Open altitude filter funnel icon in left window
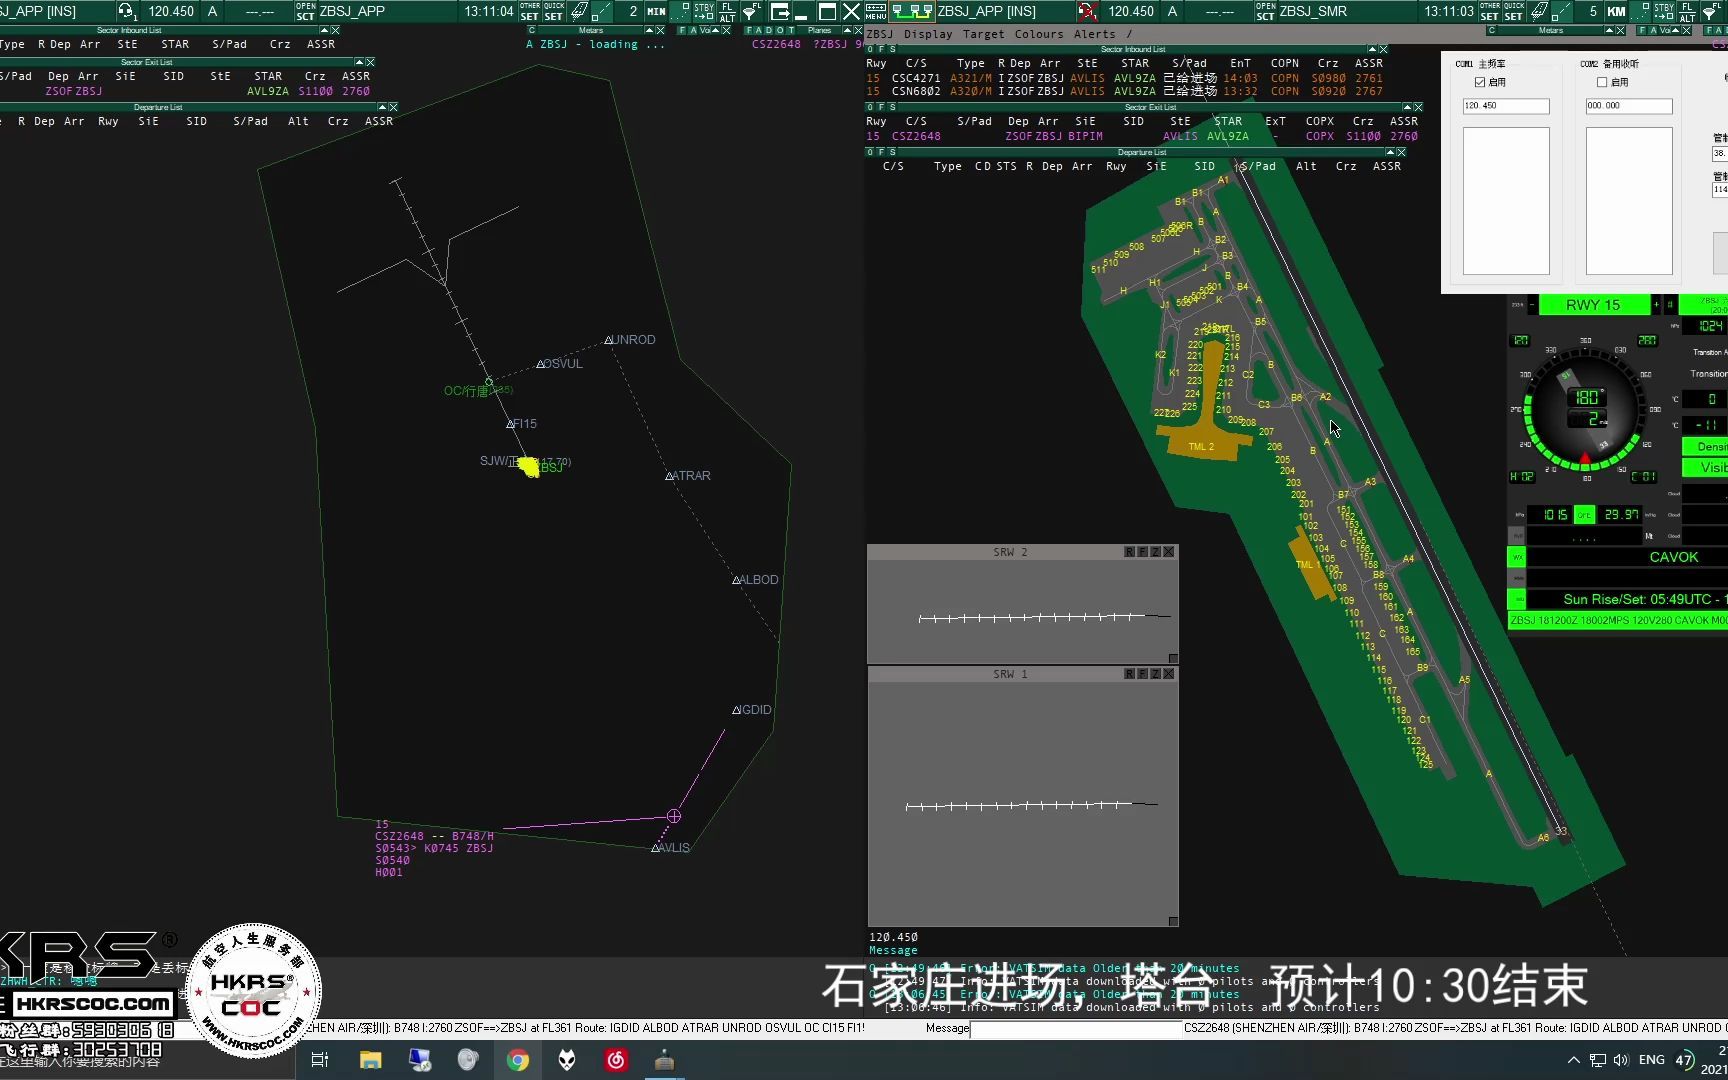This screenshot has width=1728, height=1080. click(750, 11)
